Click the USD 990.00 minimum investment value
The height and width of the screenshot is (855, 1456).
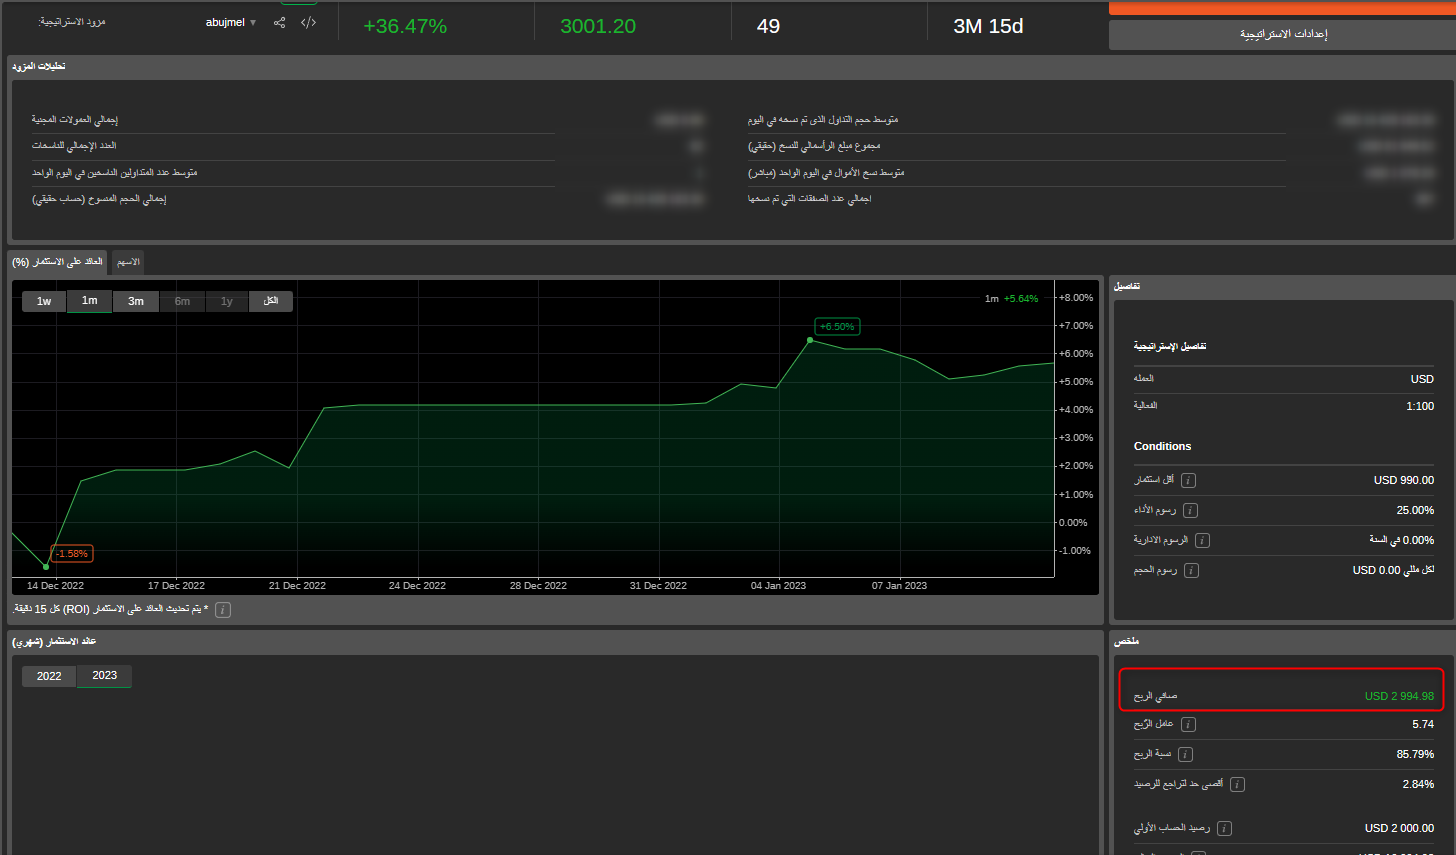1404,480
